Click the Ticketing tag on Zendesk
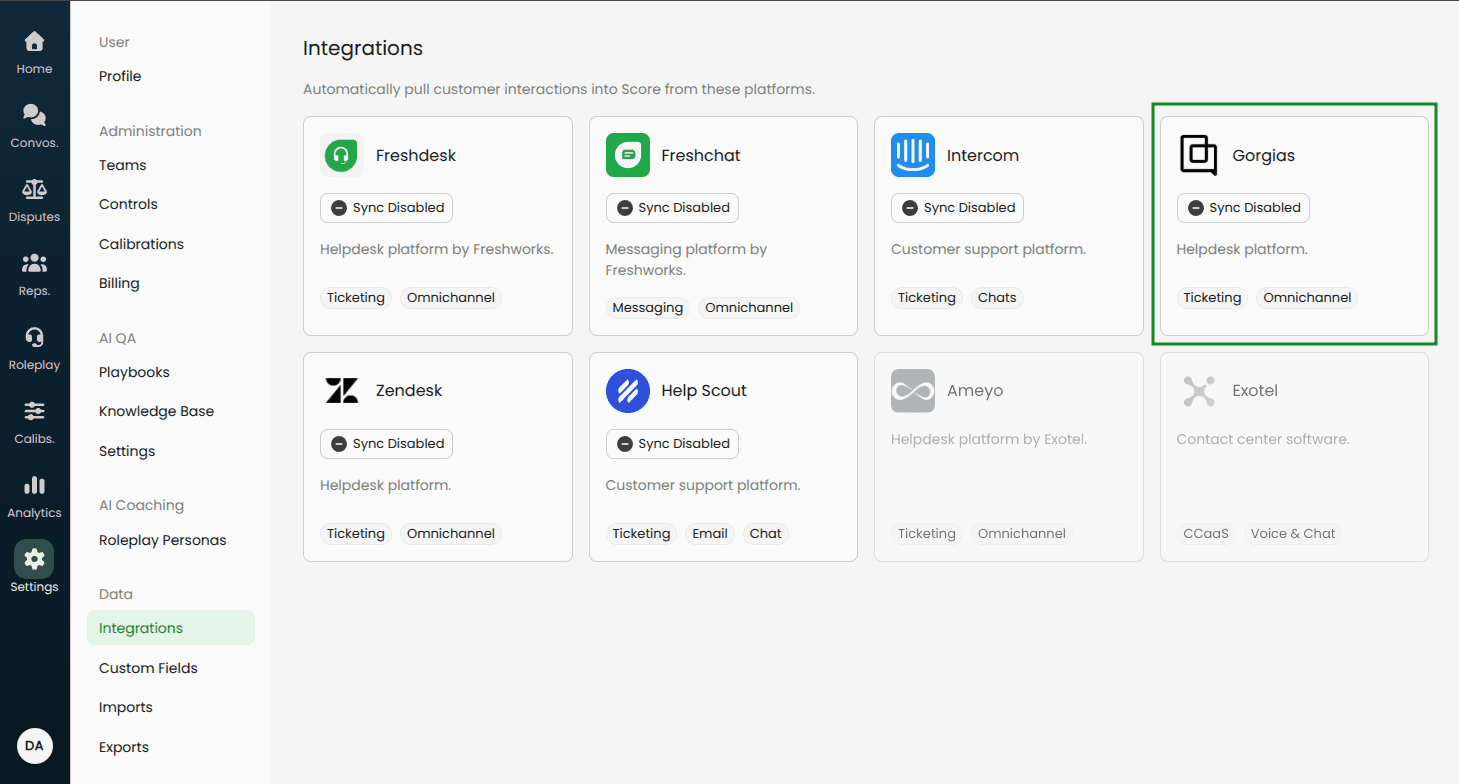Viewport: 1459px width, 784px height. 356,534
